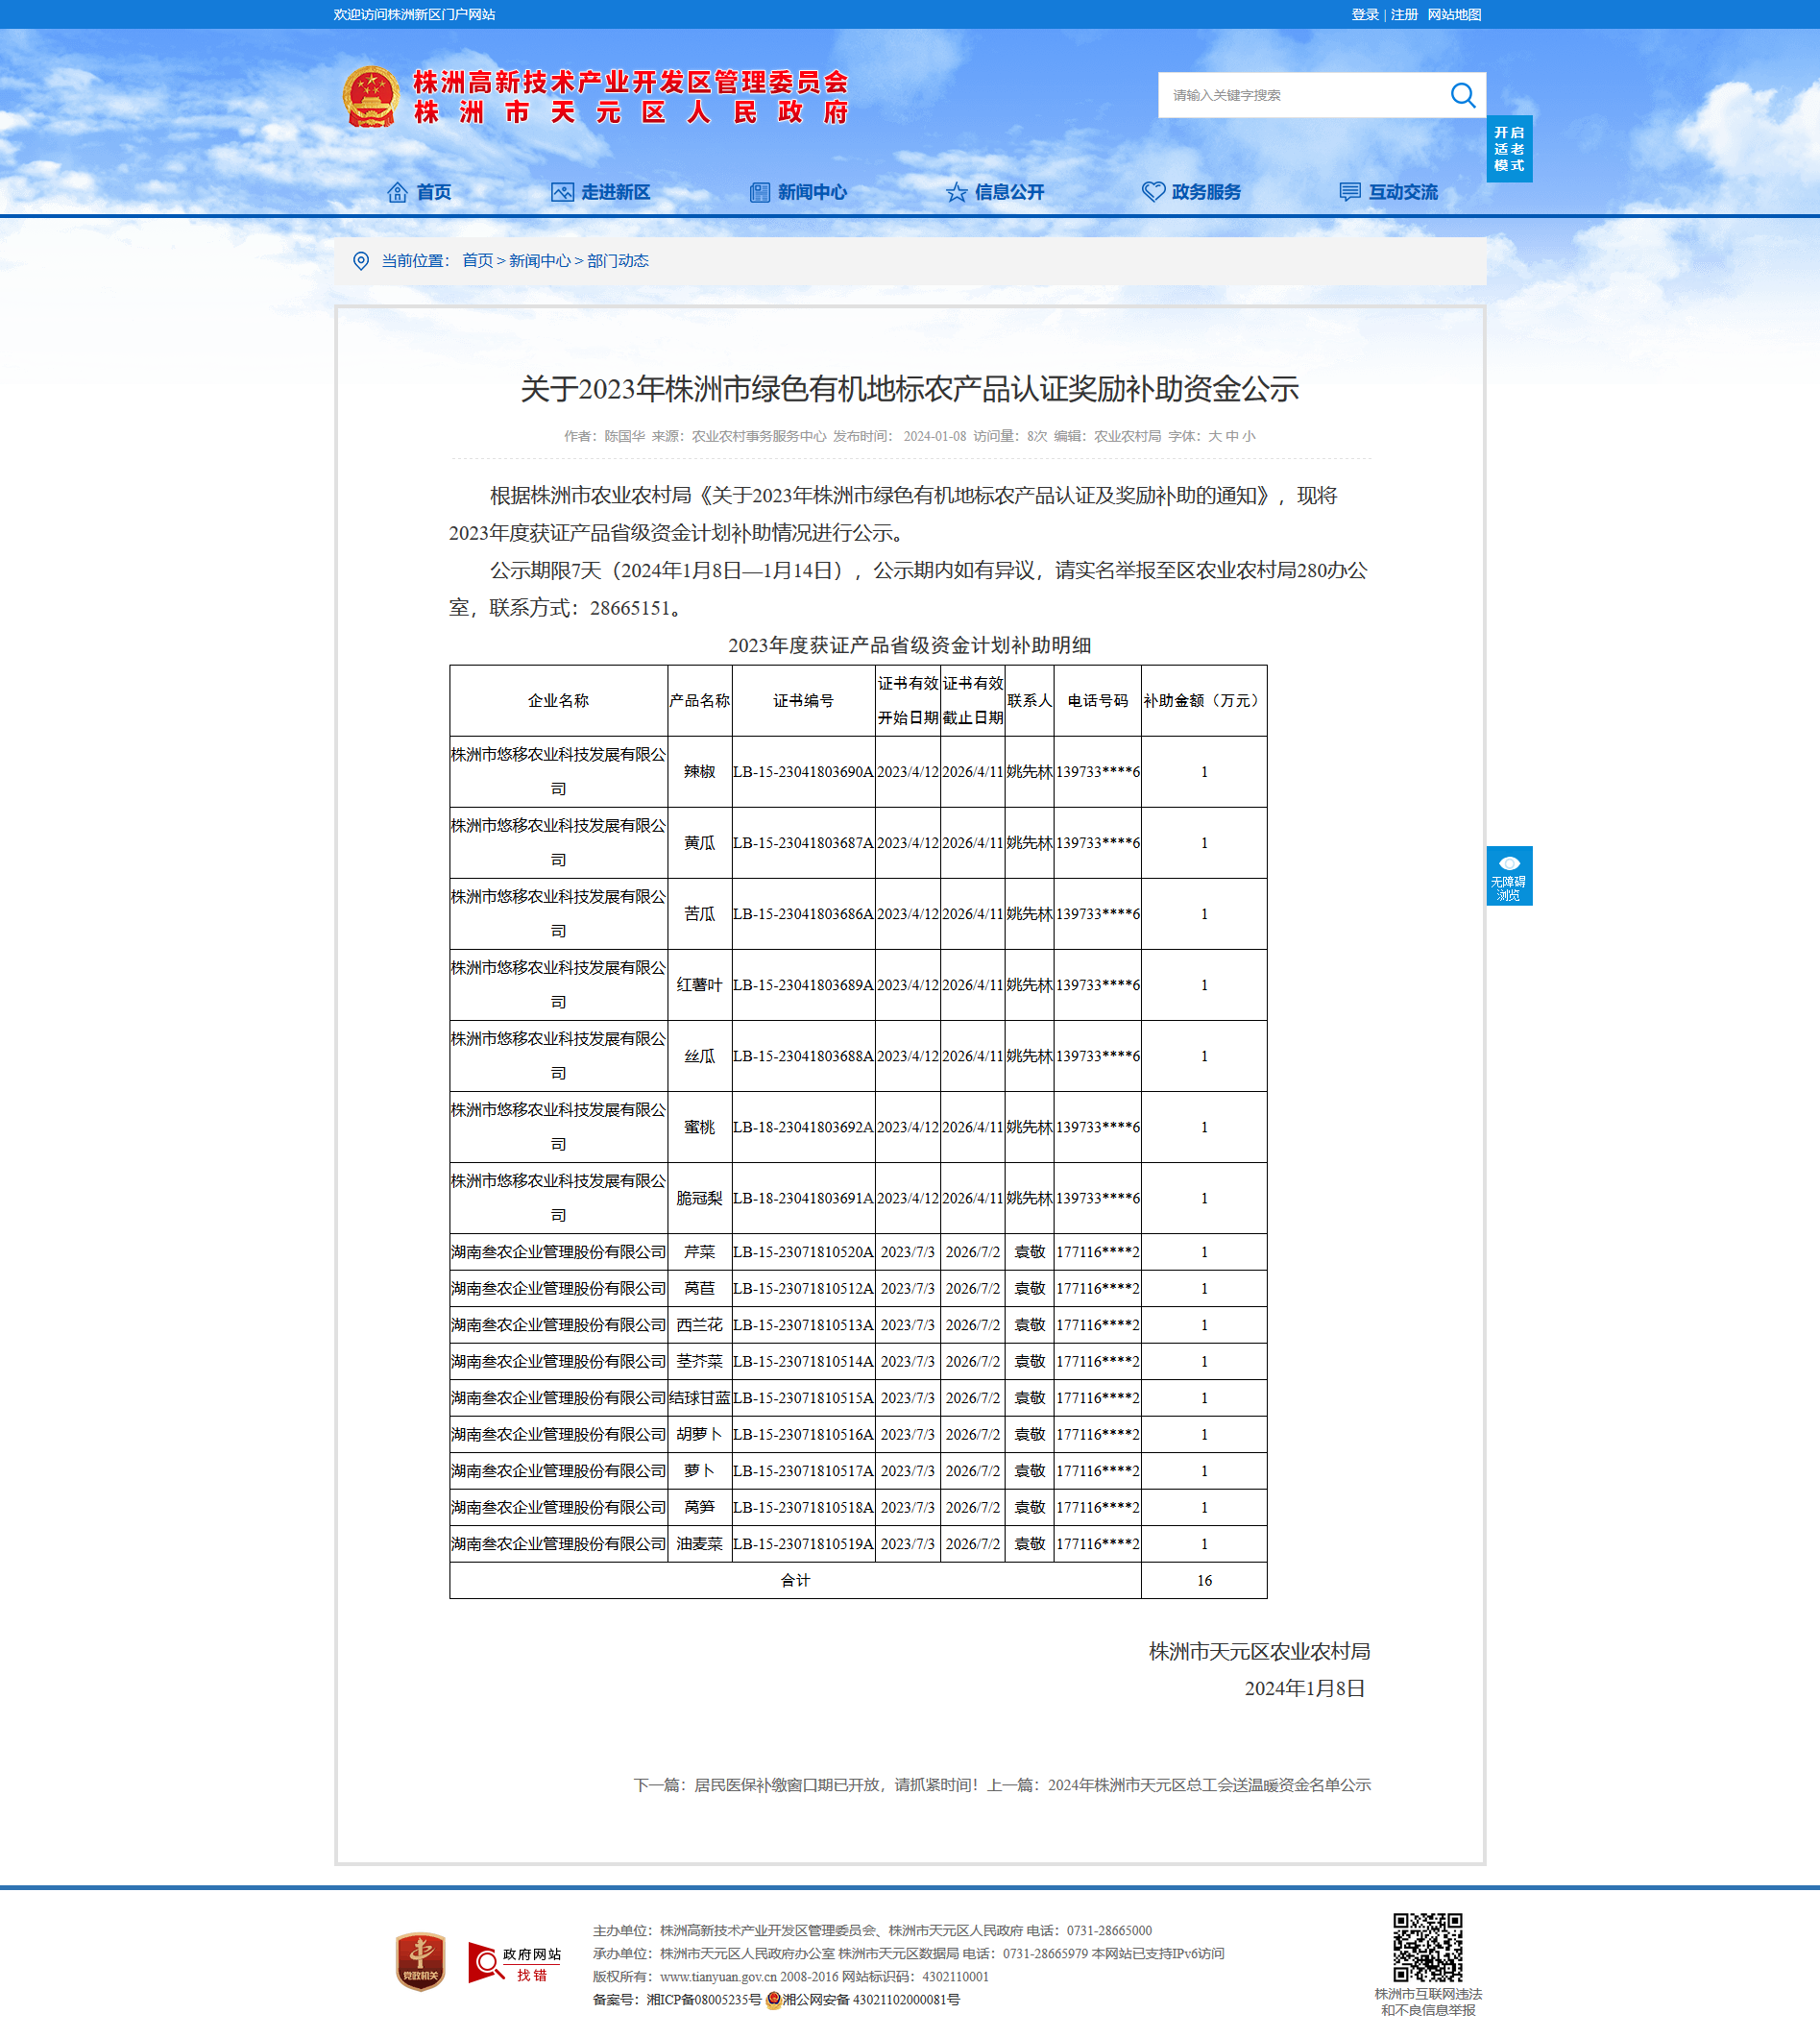Click the 欢迎访问株洲新区门户网站 welcome text

[414, 15]
